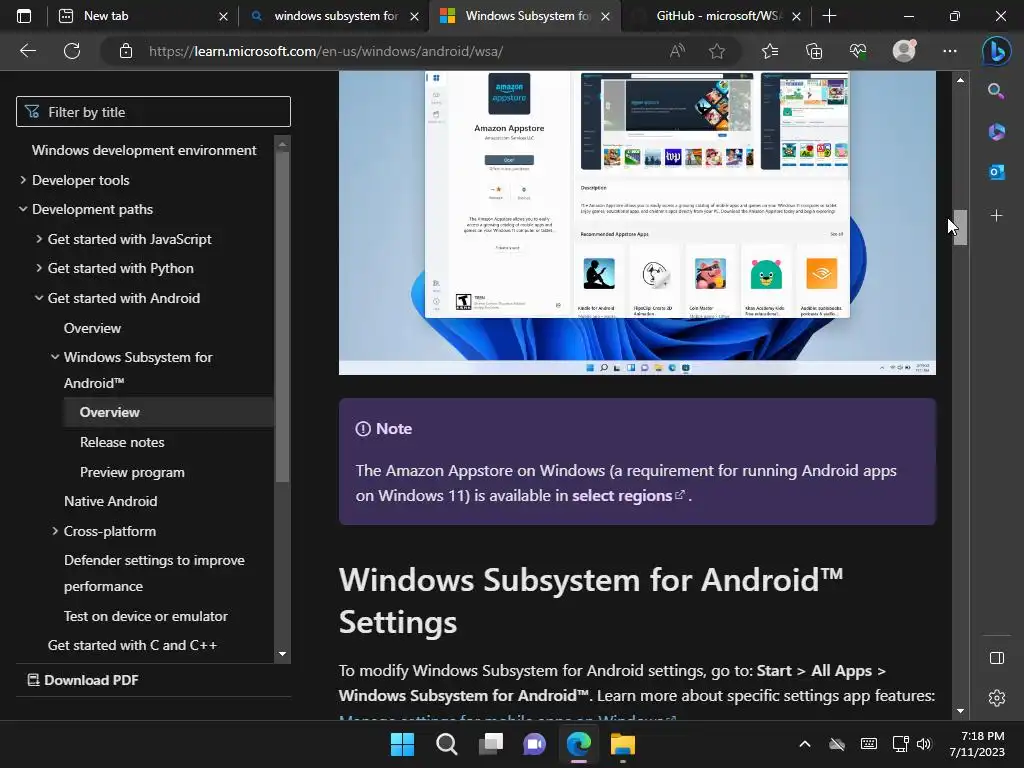Open Release notes page
Image resolution: width=1024 pixels, height=768 pixels.
click(x=122, y=442)
